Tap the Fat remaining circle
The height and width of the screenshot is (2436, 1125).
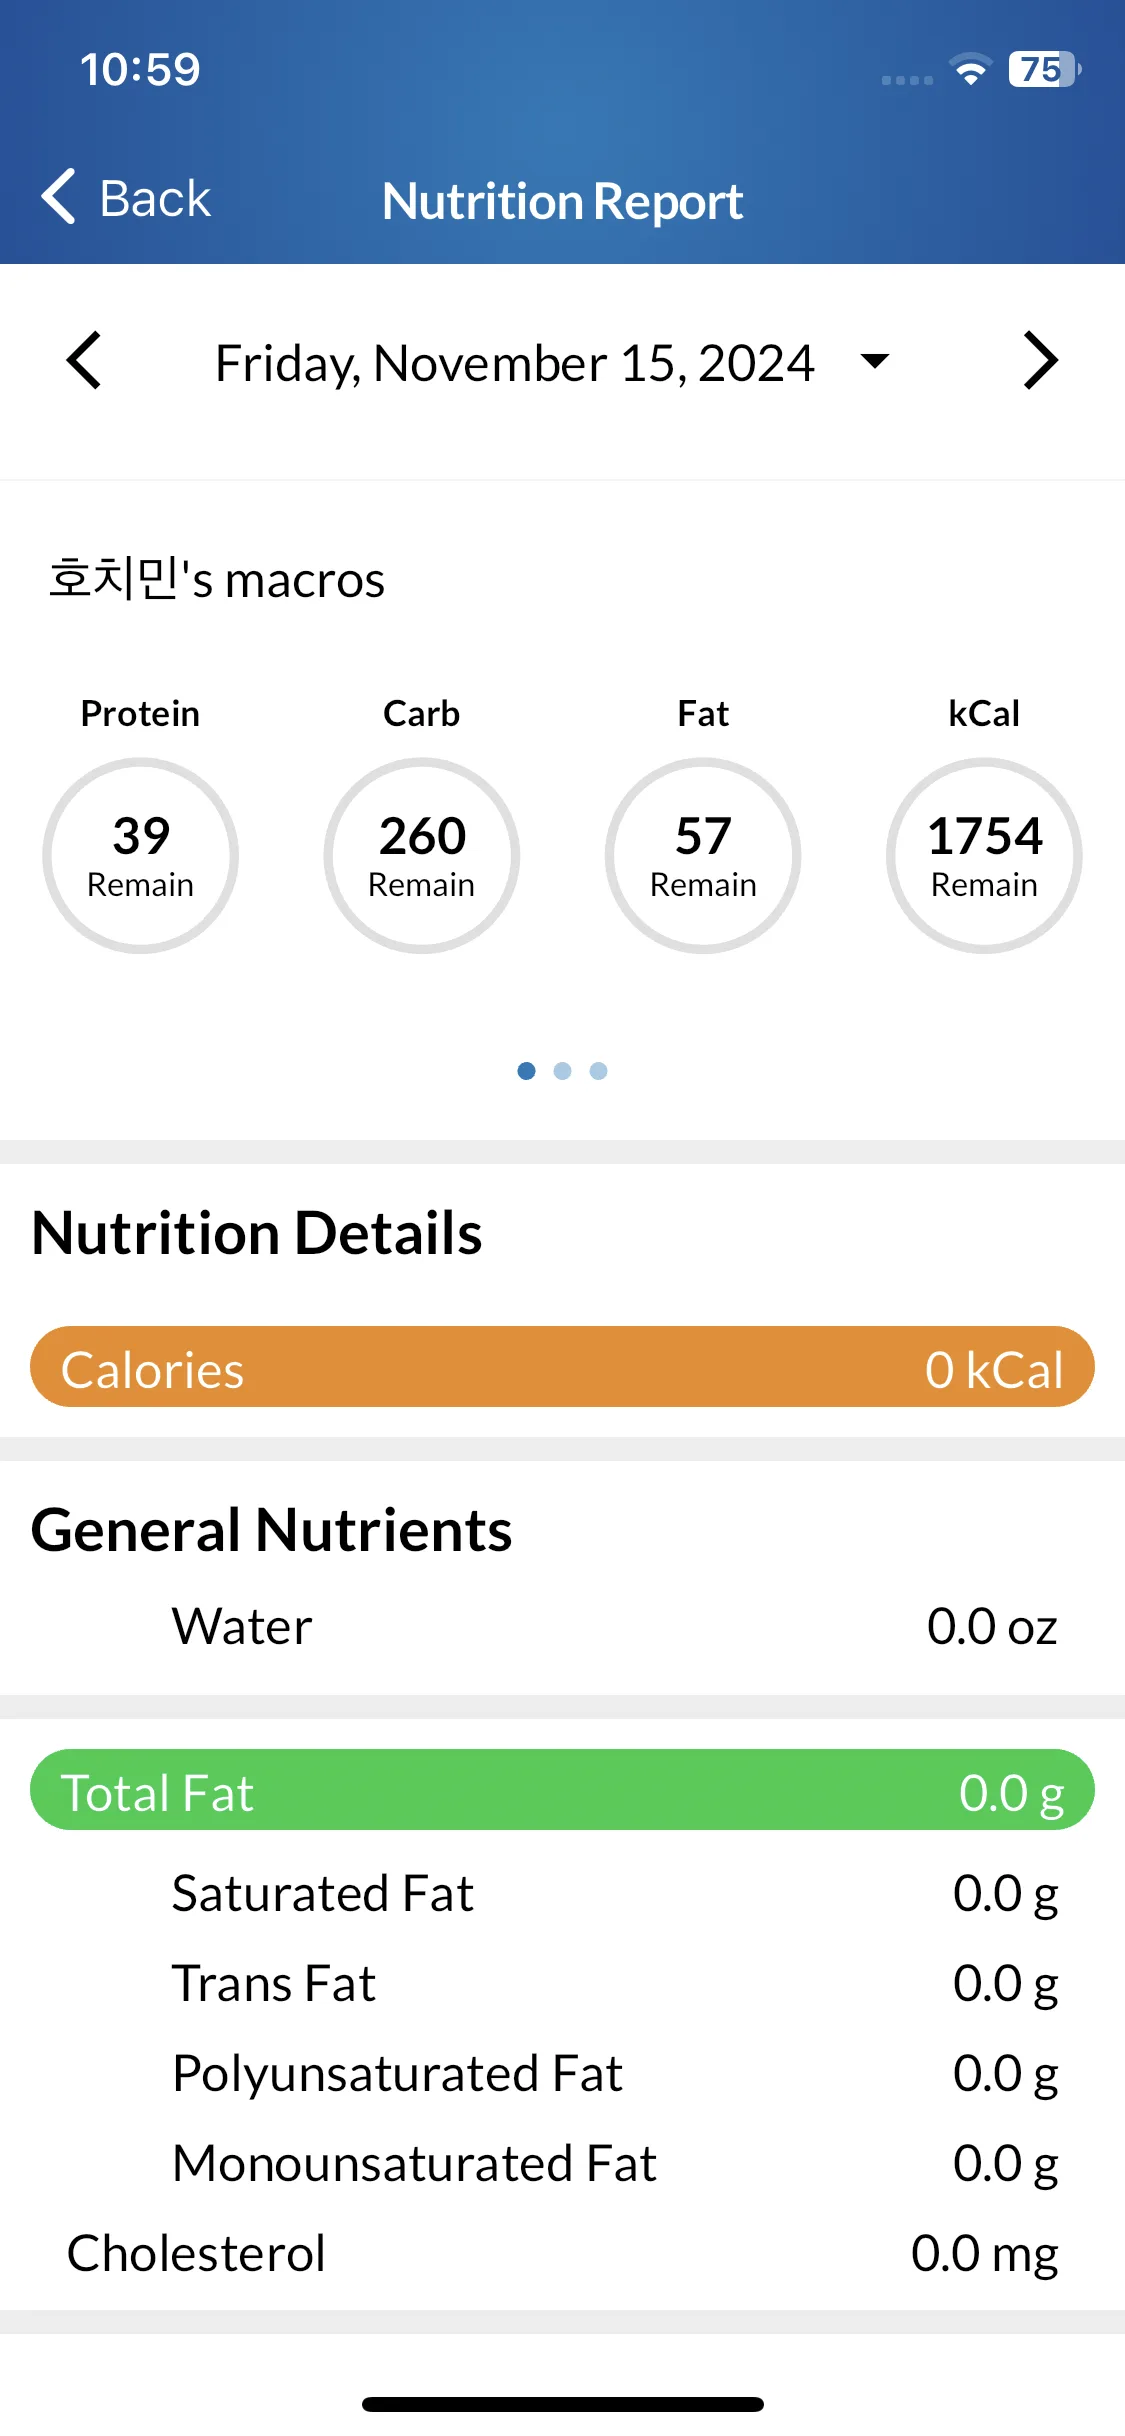[703, 856]
